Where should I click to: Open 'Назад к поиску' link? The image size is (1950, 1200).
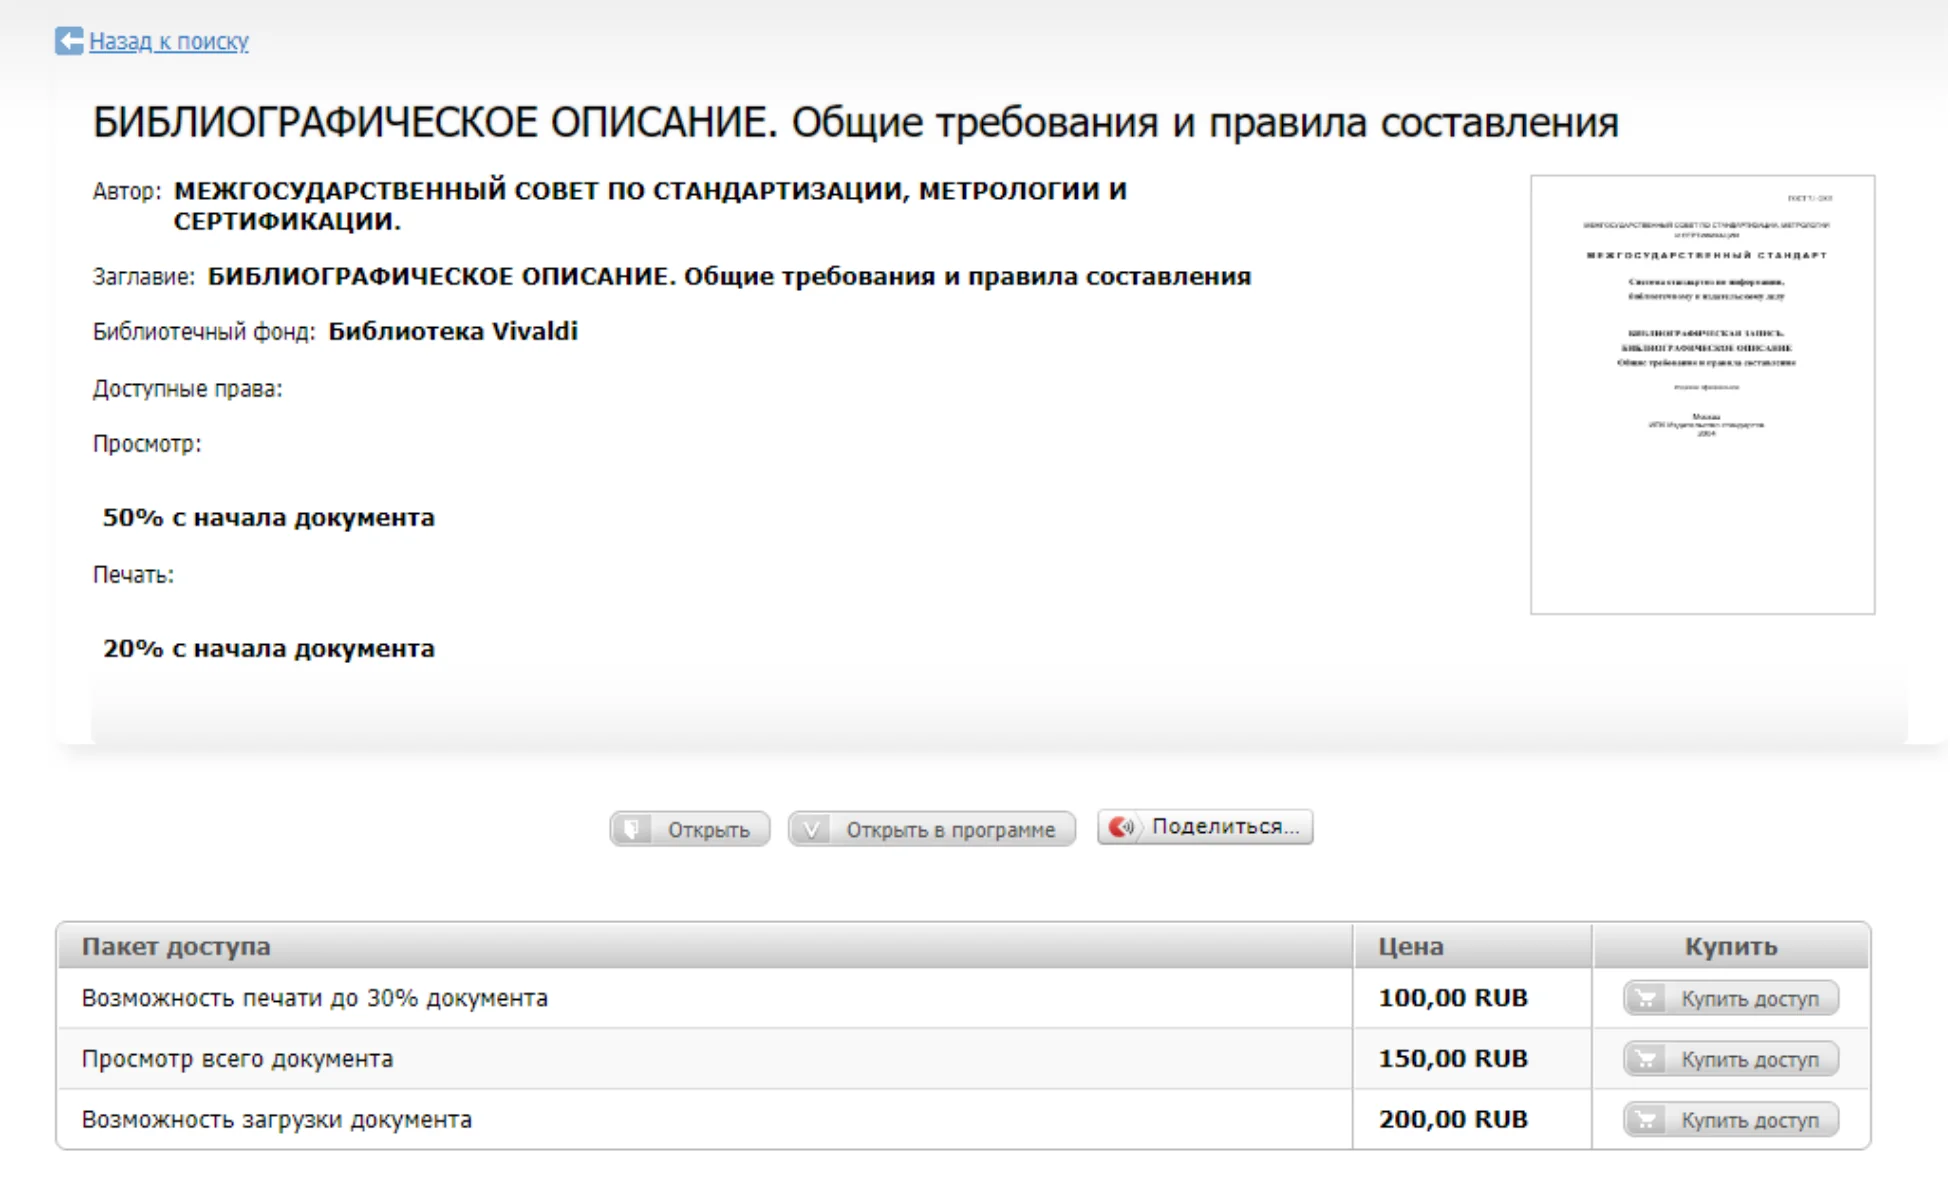(168, 41)
